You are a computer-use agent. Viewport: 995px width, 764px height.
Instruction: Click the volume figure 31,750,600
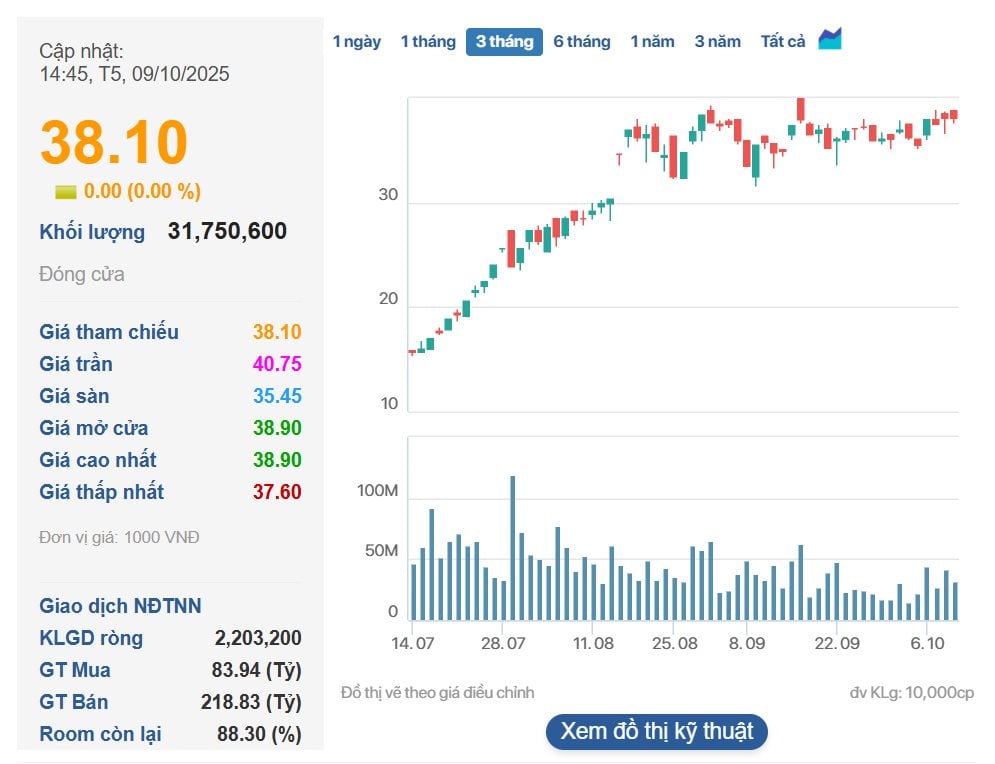click(227, 232)
